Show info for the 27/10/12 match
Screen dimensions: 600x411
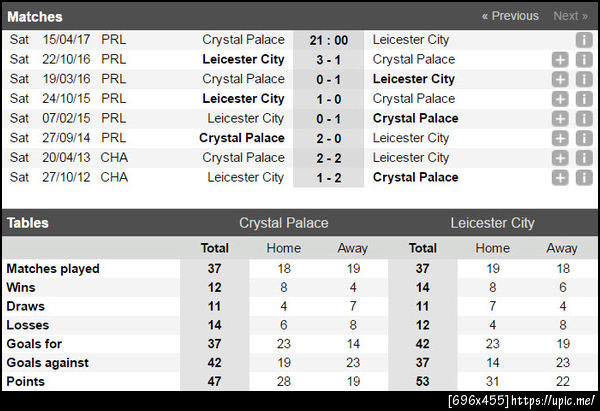tap(583, 177)
